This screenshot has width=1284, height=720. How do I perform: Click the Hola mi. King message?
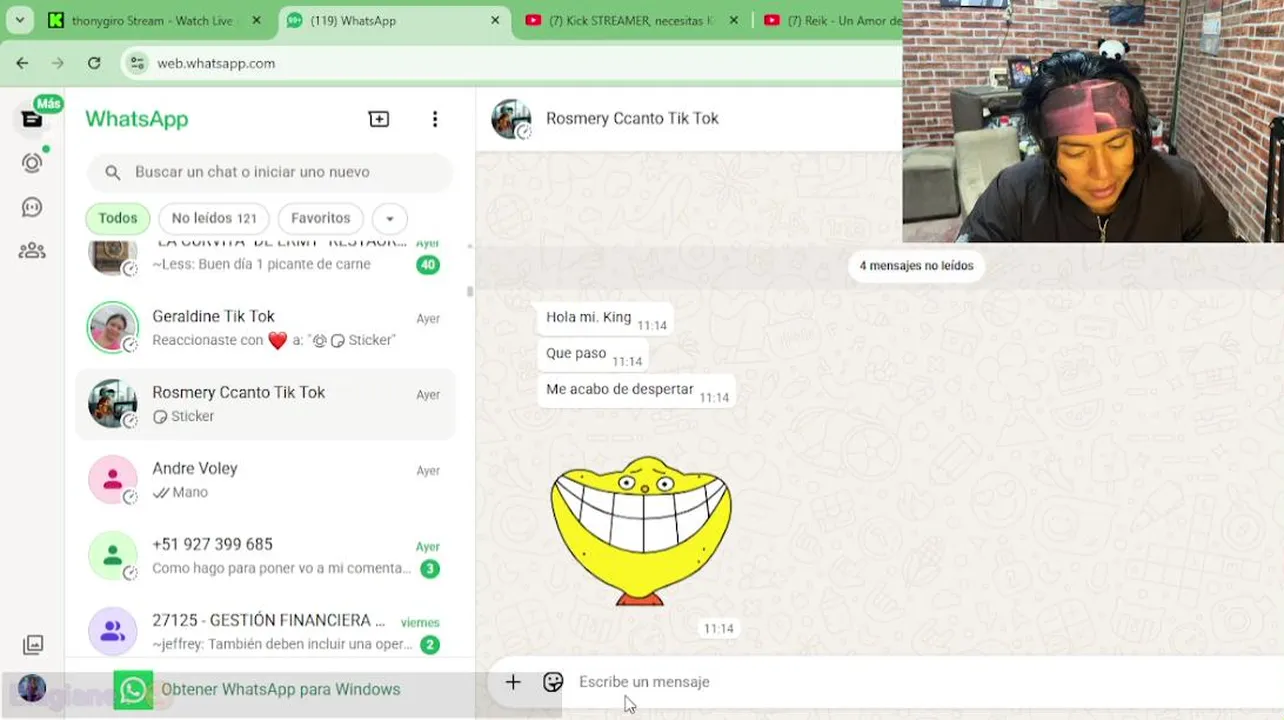604,319
